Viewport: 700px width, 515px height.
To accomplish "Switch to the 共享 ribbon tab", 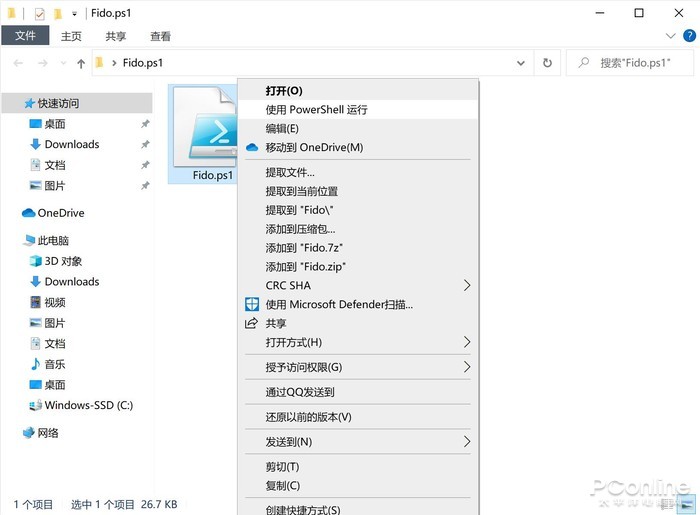I will click(116, 36).
